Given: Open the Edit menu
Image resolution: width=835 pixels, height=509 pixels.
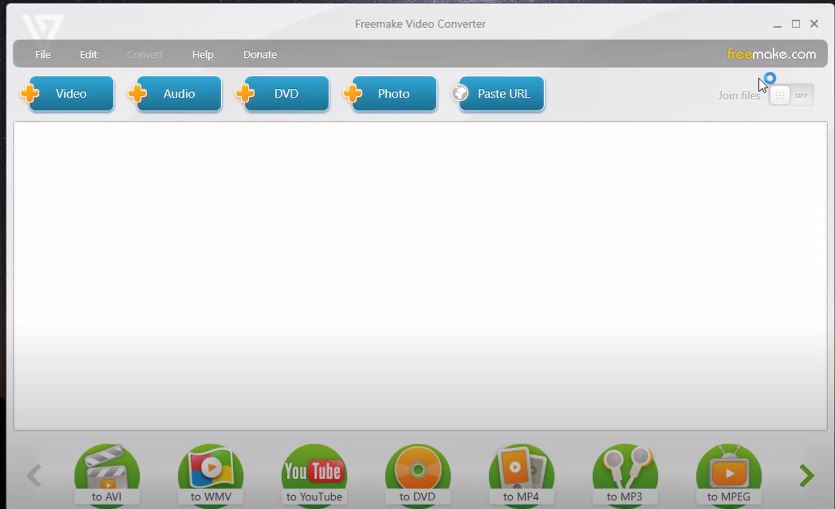Looking at the screenshot, I should point(88,54).
